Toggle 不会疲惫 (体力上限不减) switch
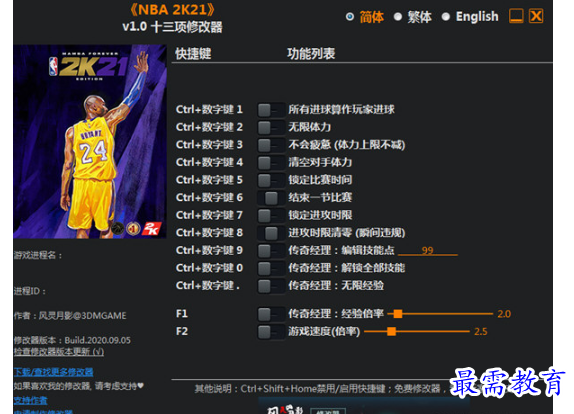Screen dimensions: 574x414 [x=271, y=145]
